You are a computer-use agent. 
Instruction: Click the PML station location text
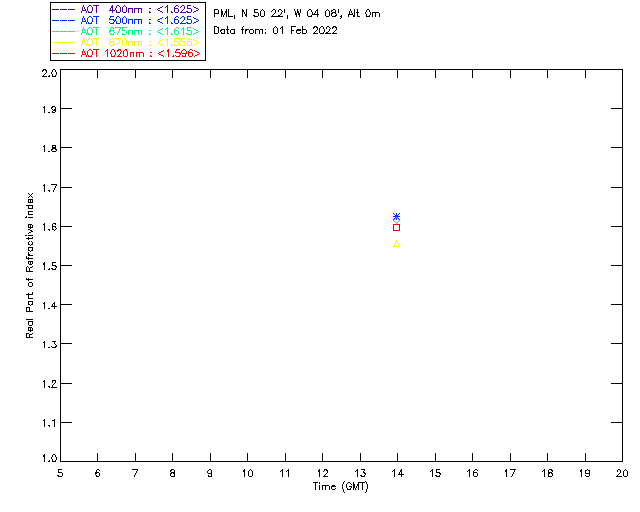point(296,14)
